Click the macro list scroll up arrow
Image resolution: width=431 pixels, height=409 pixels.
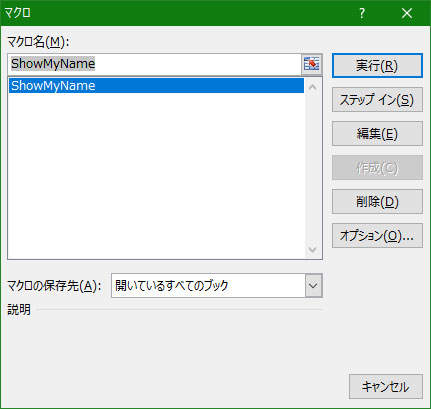coord(313,87)
